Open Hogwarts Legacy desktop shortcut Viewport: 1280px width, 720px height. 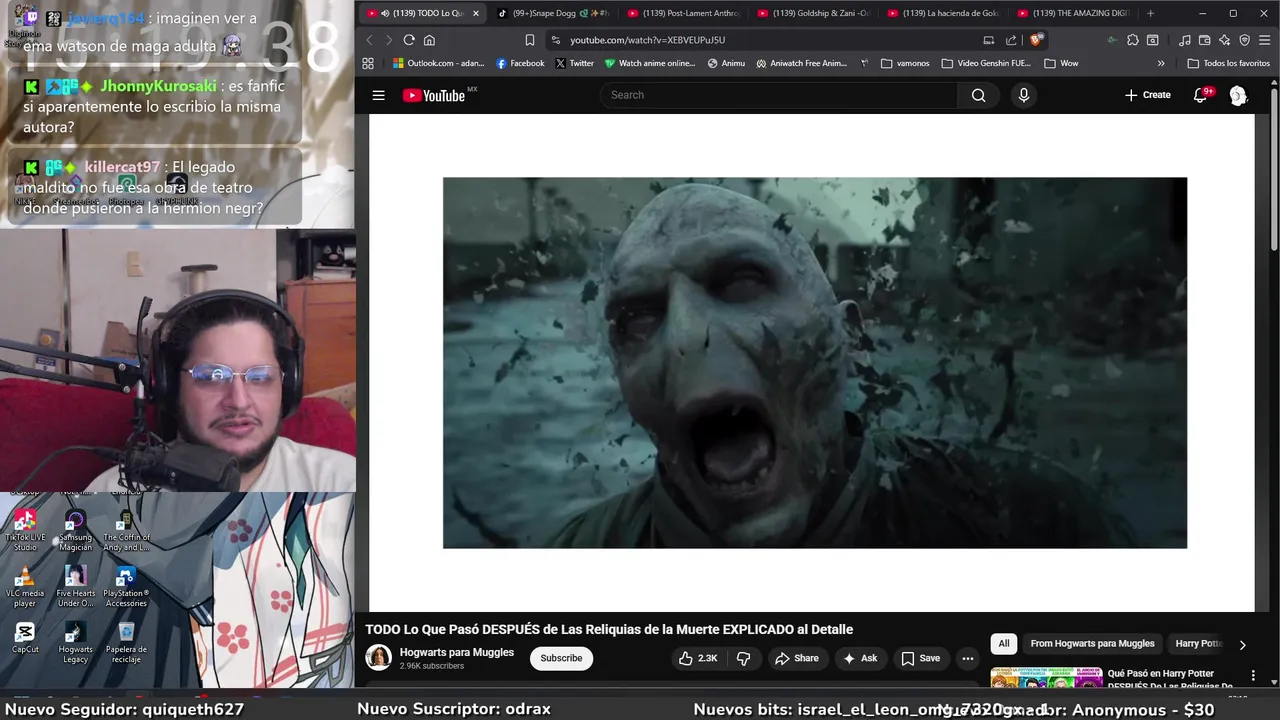click(75, 641)
